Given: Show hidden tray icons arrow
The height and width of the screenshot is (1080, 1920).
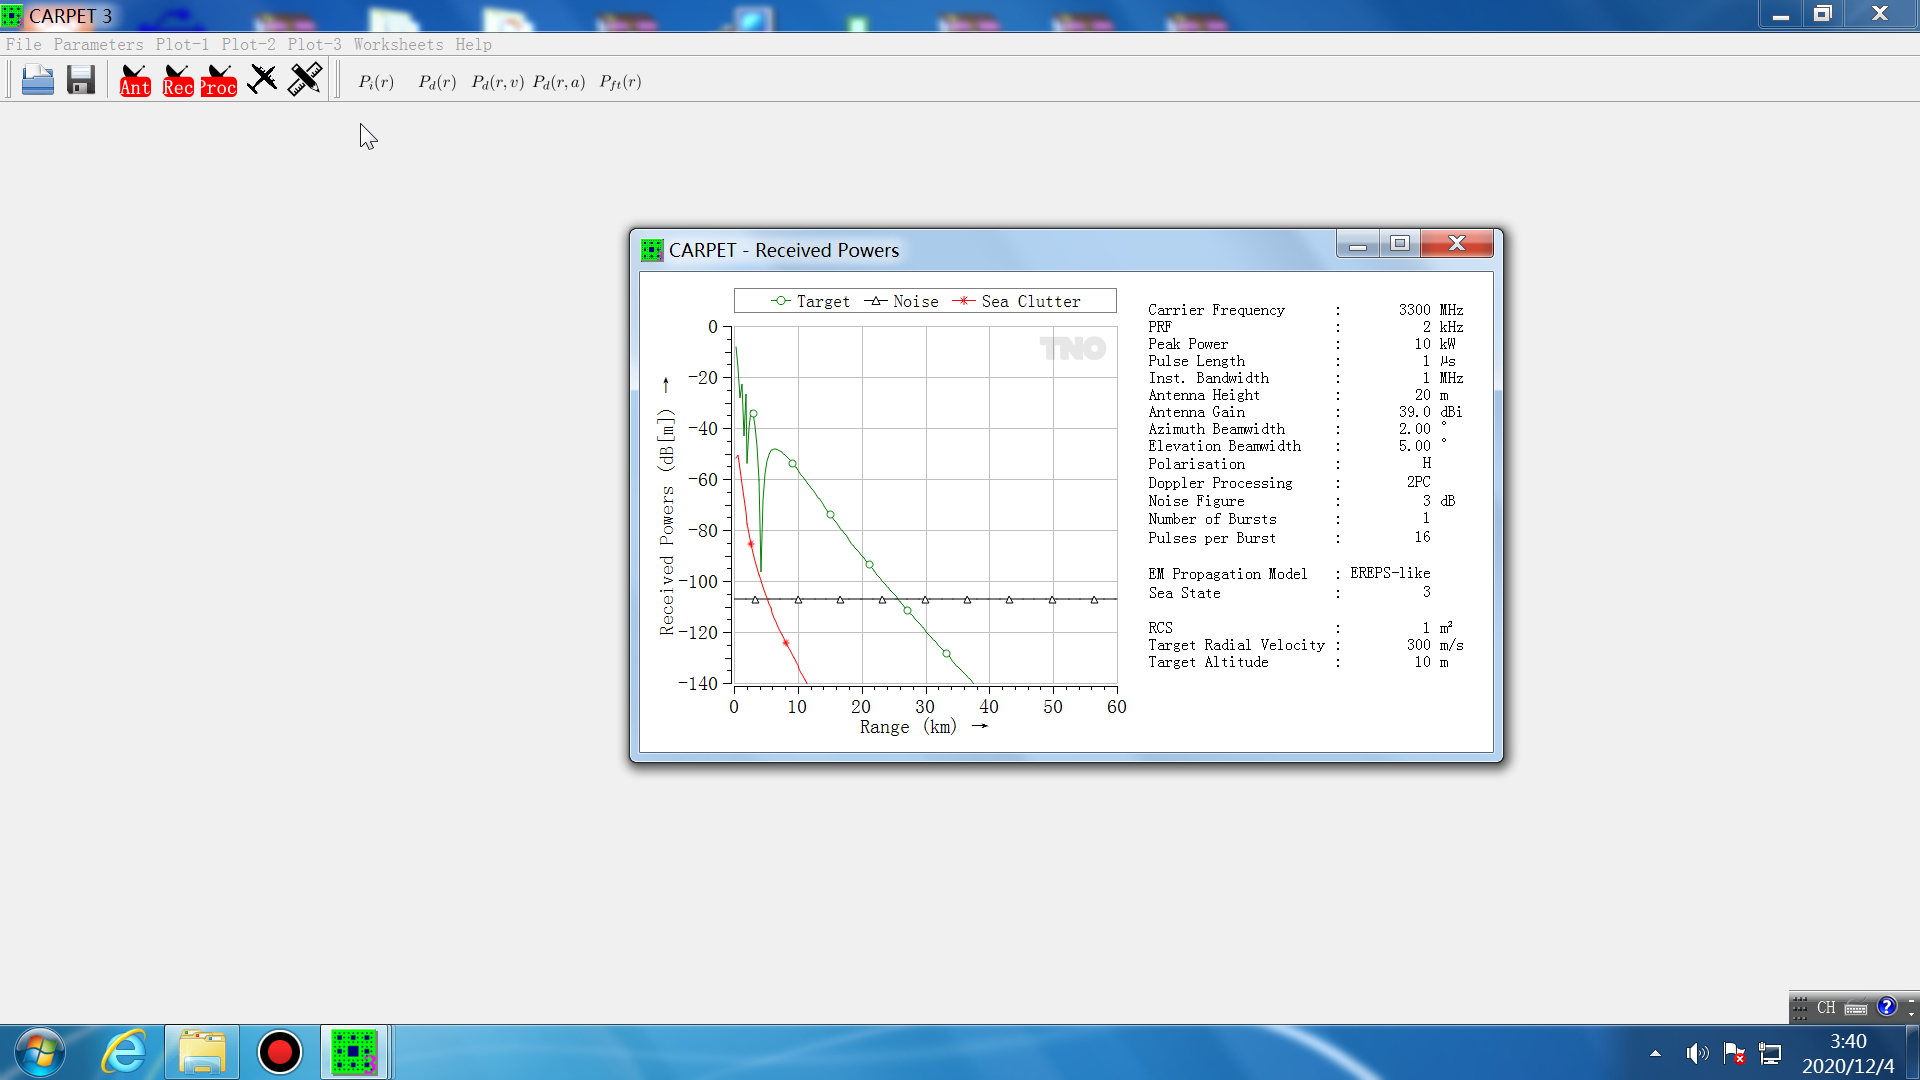Looking at the screenshot, I should coord(1655,1053).
